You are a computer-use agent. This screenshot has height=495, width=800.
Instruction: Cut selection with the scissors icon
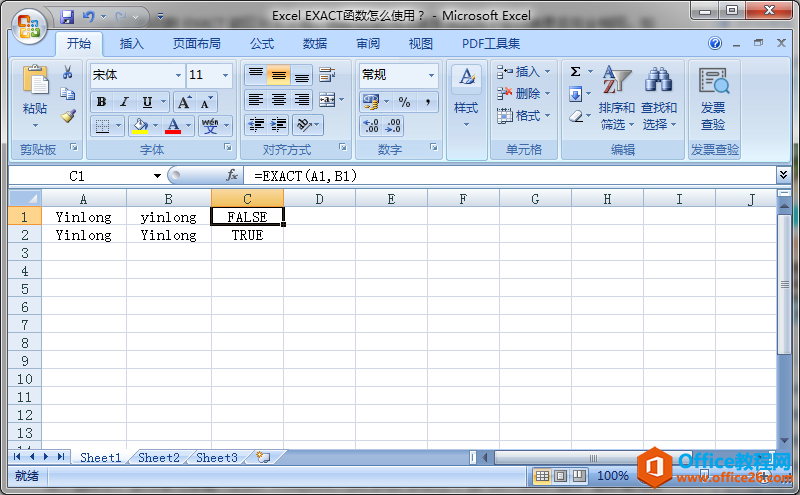click(67, 72)
